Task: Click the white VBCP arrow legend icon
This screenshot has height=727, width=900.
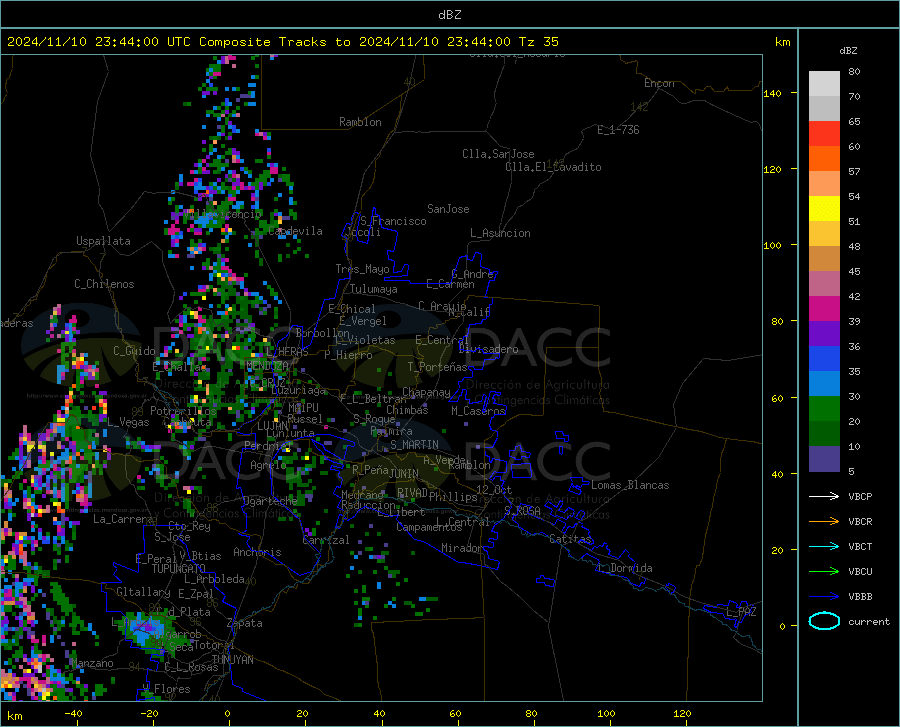Action: (x=824, y=496)
